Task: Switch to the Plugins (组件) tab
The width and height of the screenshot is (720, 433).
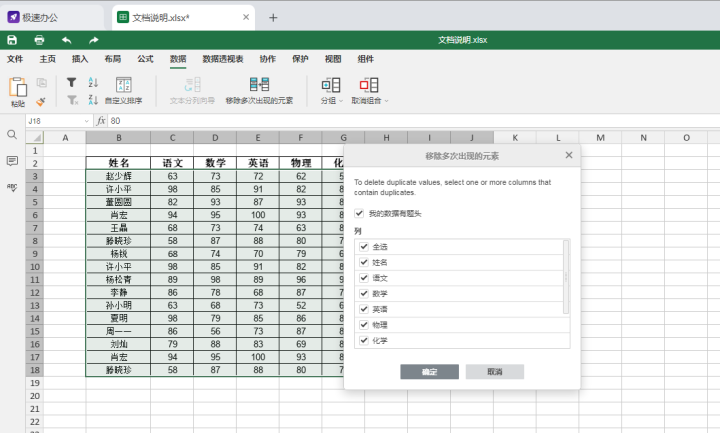Action: pyautogui.click(x=366, y=59)
